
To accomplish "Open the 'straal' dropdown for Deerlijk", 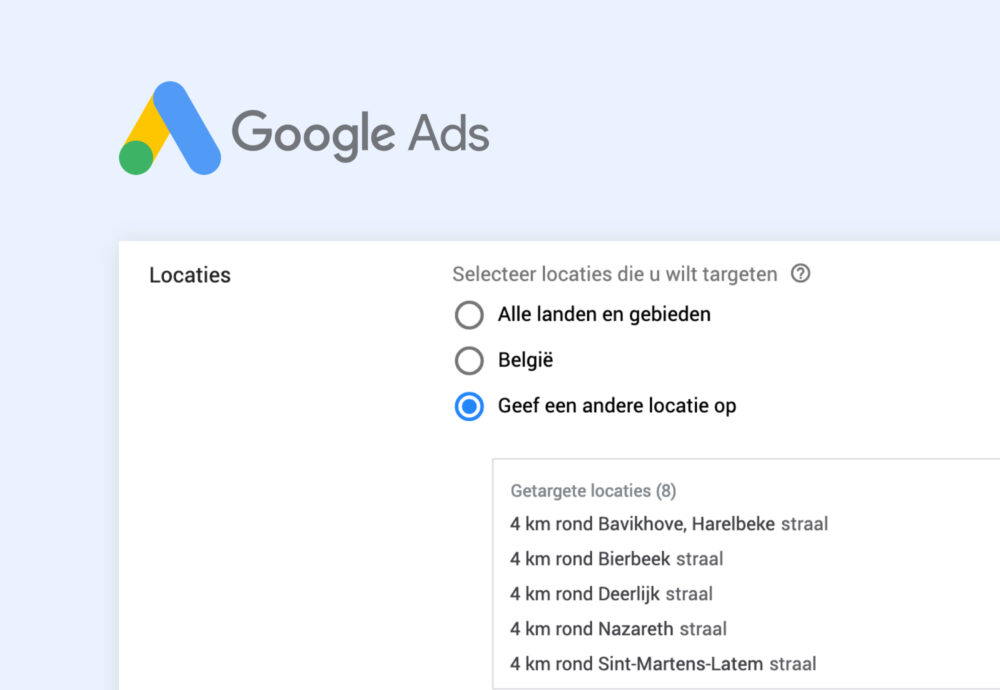I will tap(691, 594).
